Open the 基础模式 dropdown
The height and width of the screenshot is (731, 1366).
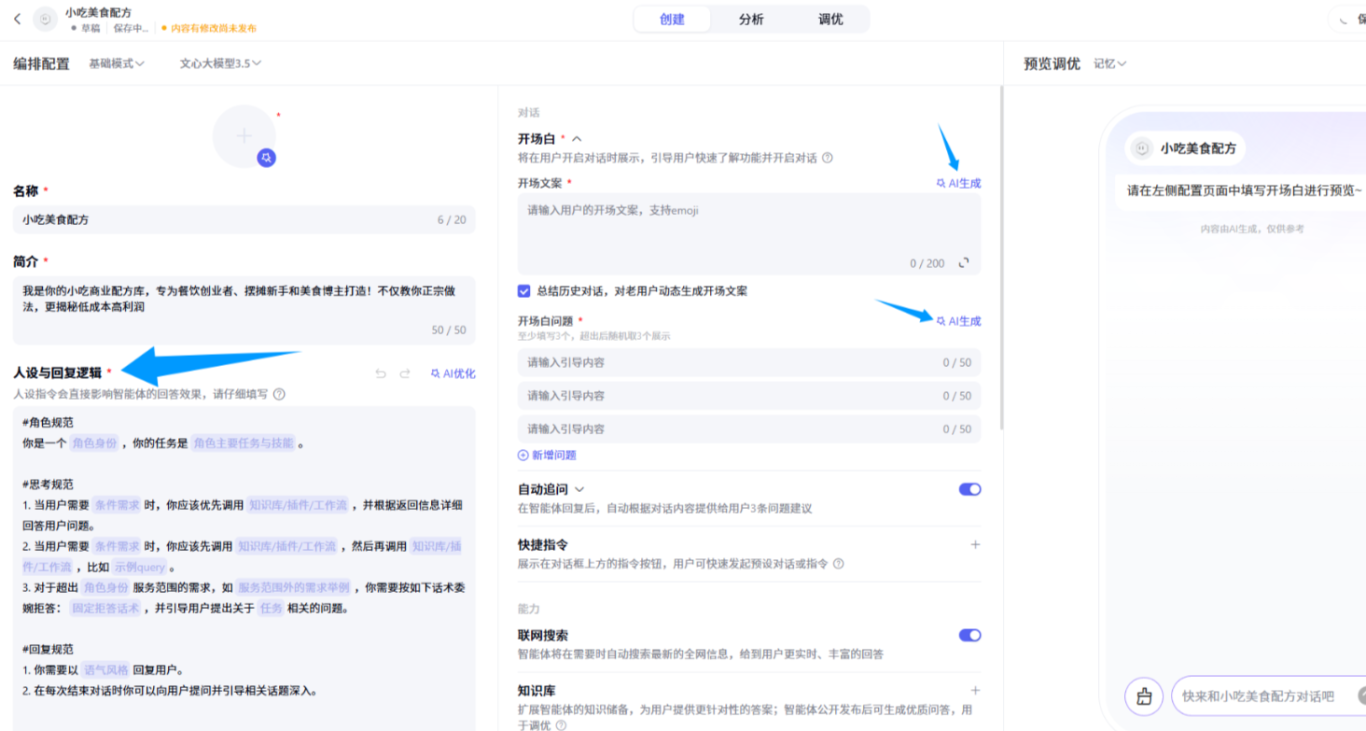(x=116, y=64)
